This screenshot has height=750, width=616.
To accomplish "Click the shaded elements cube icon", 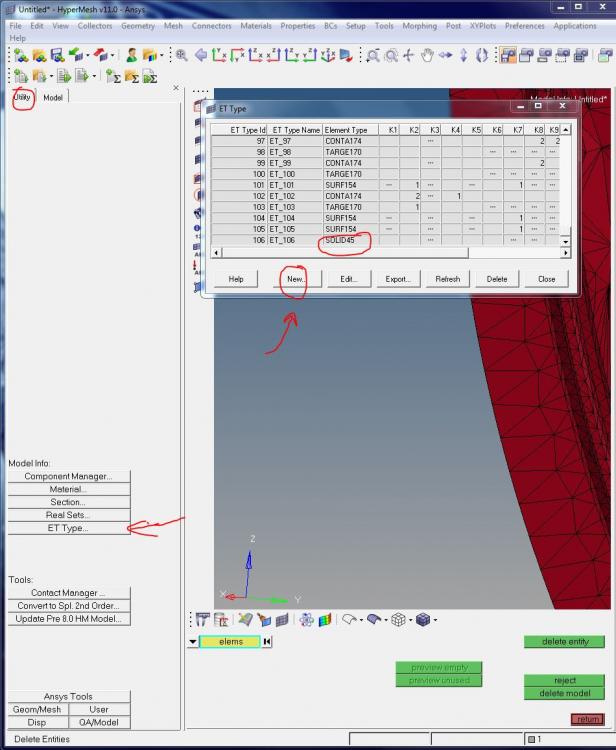I will click(423, 620).
